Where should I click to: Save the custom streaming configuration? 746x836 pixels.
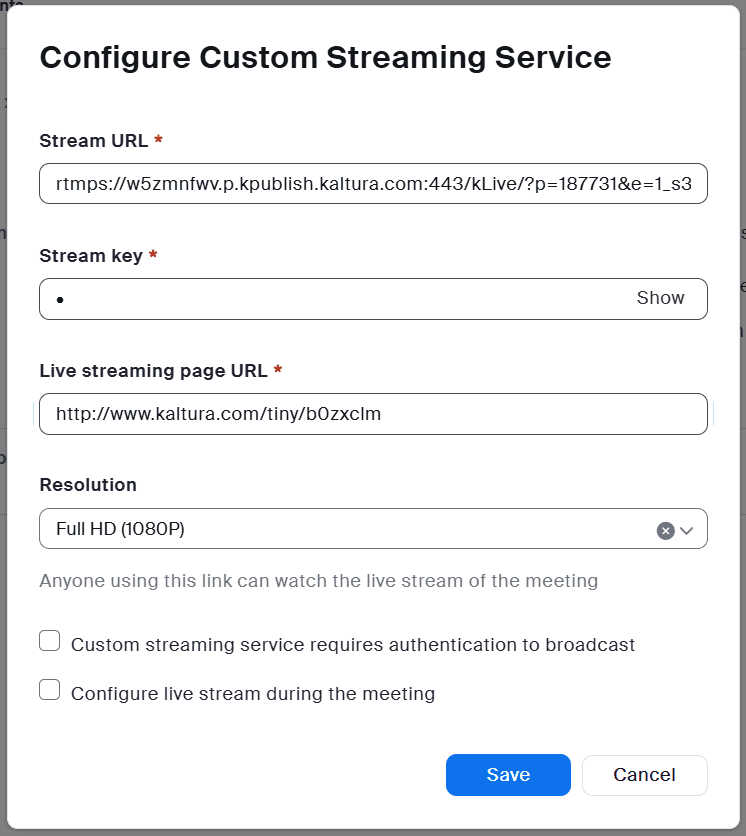click(508, 775)
